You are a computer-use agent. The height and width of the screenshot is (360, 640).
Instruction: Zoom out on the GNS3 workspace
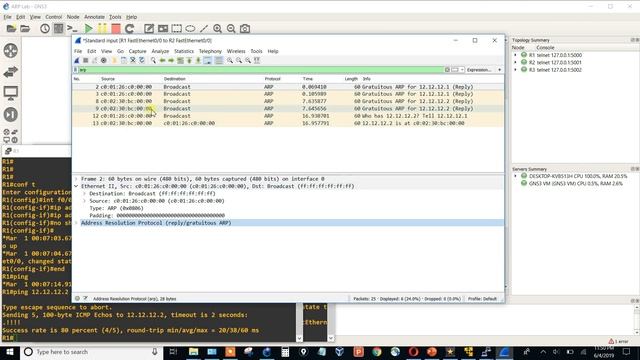click(x=231, y=29)
